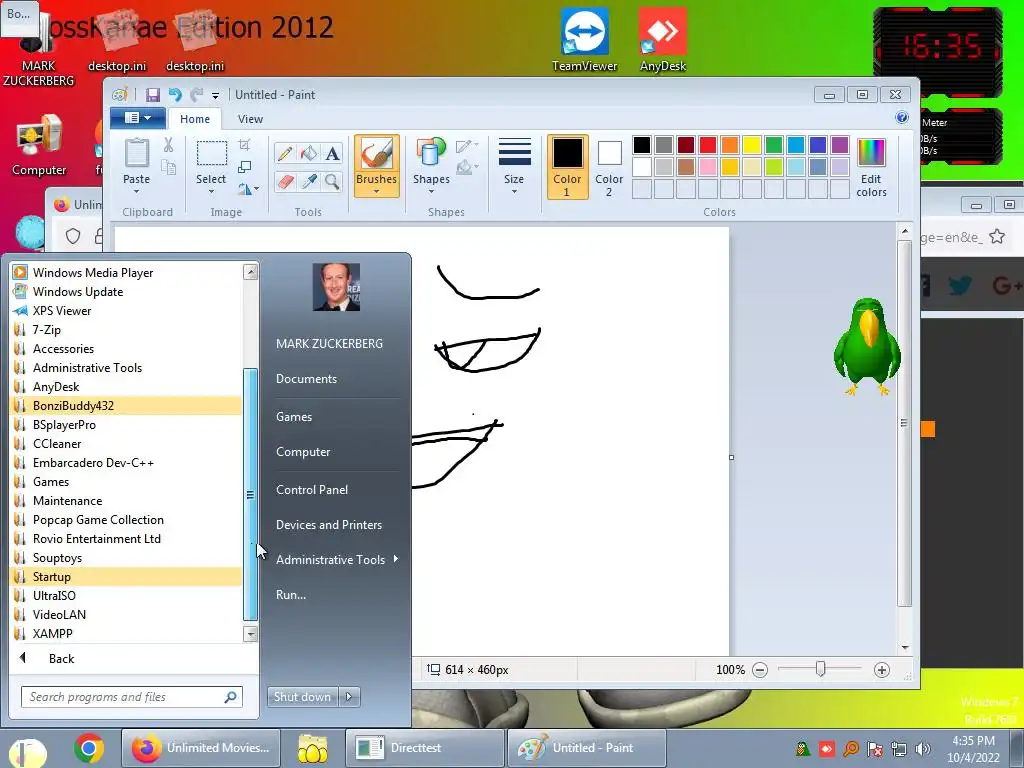The image size is (1024, 768).
Task: Click the Paste clipboard icon
Action: (136, 154)
